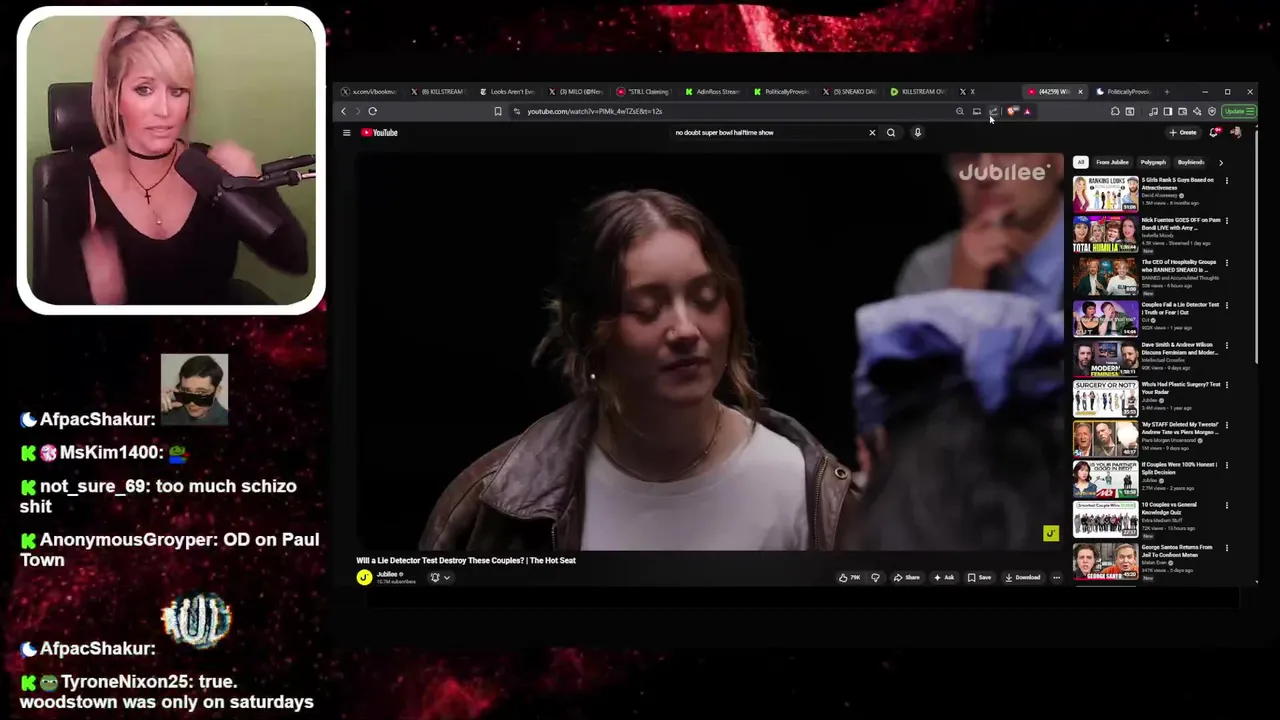Dislike the video with thumbs down
The height and width of the screenshot is (720, 1280).
(x=875, y=577)
